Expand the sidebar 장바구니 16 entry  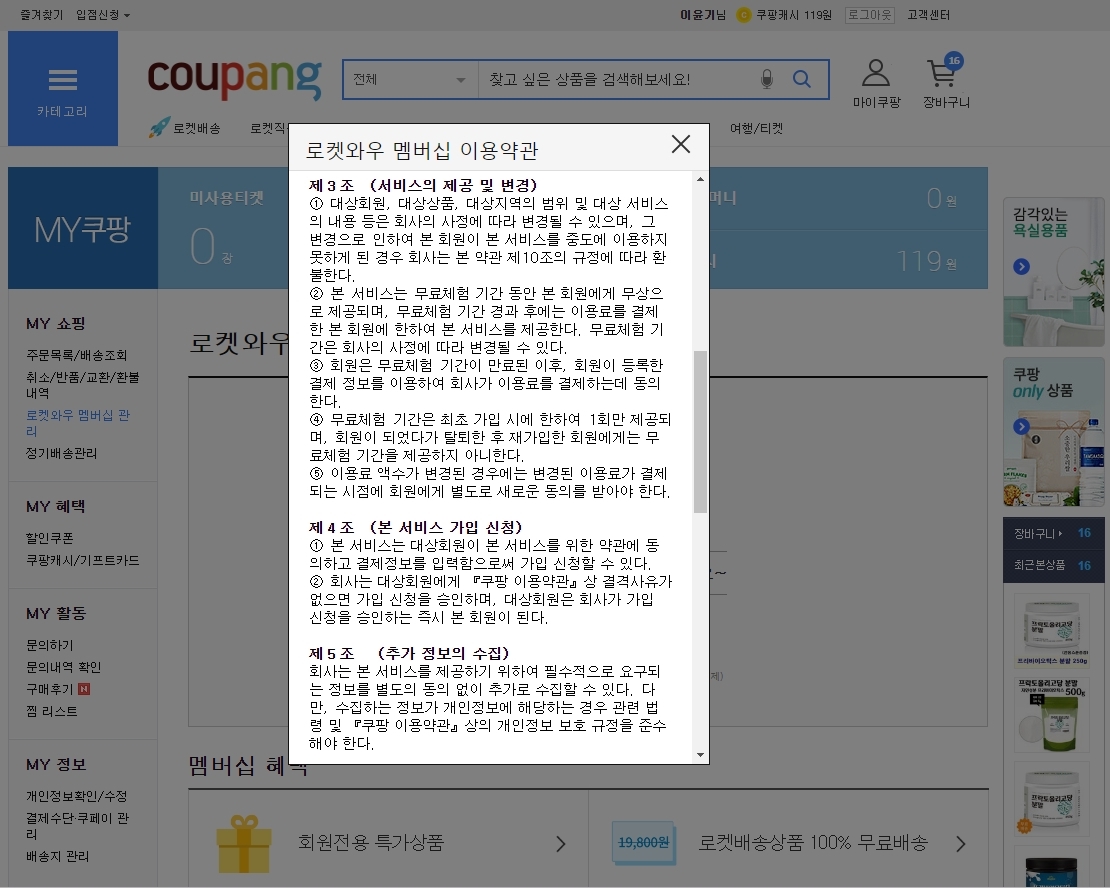tap(1053, 533)
